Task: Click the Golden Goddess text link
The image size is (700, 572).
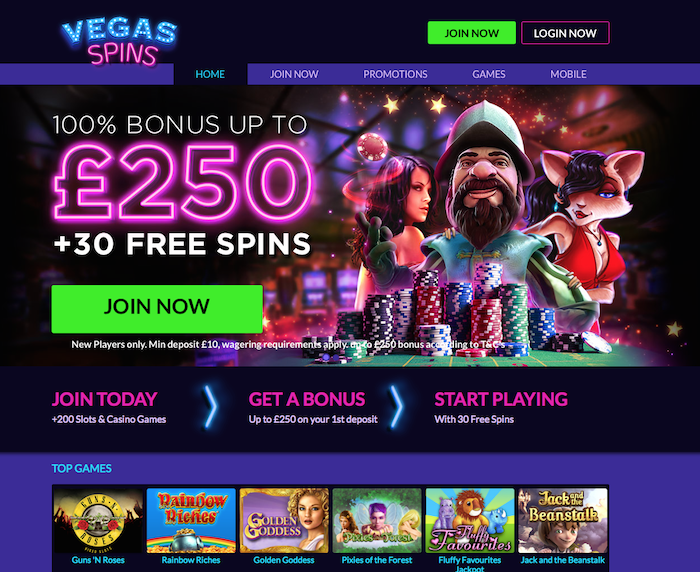Action: tap(284, 560)
